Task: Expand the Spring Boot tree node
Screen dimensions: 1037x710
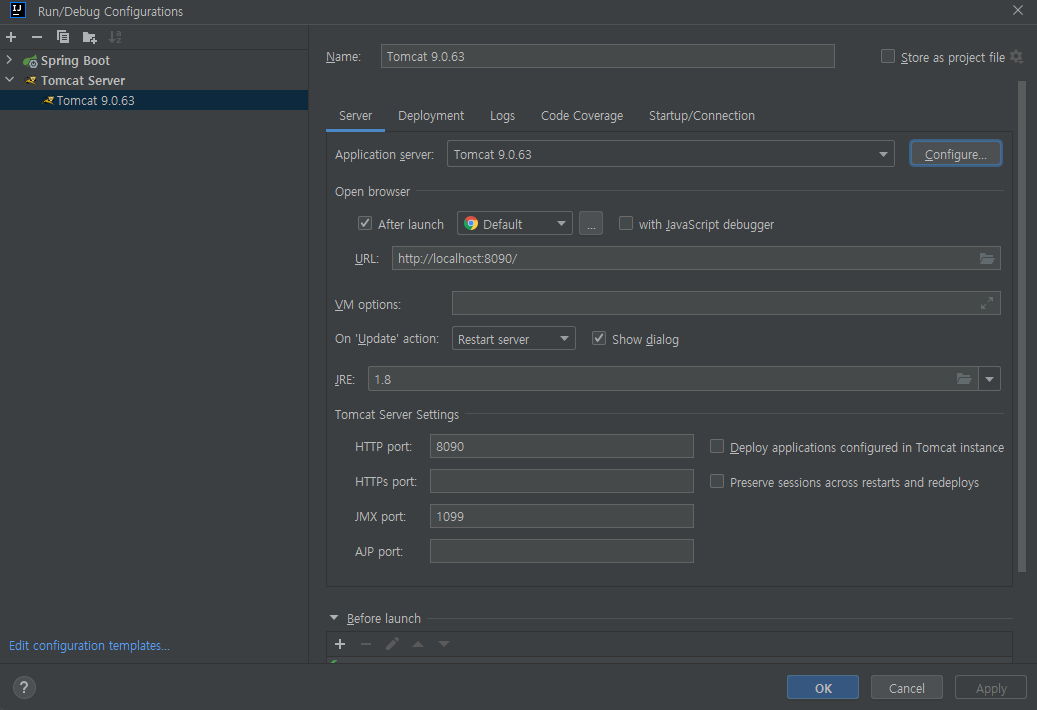Action: pos(9,60)
